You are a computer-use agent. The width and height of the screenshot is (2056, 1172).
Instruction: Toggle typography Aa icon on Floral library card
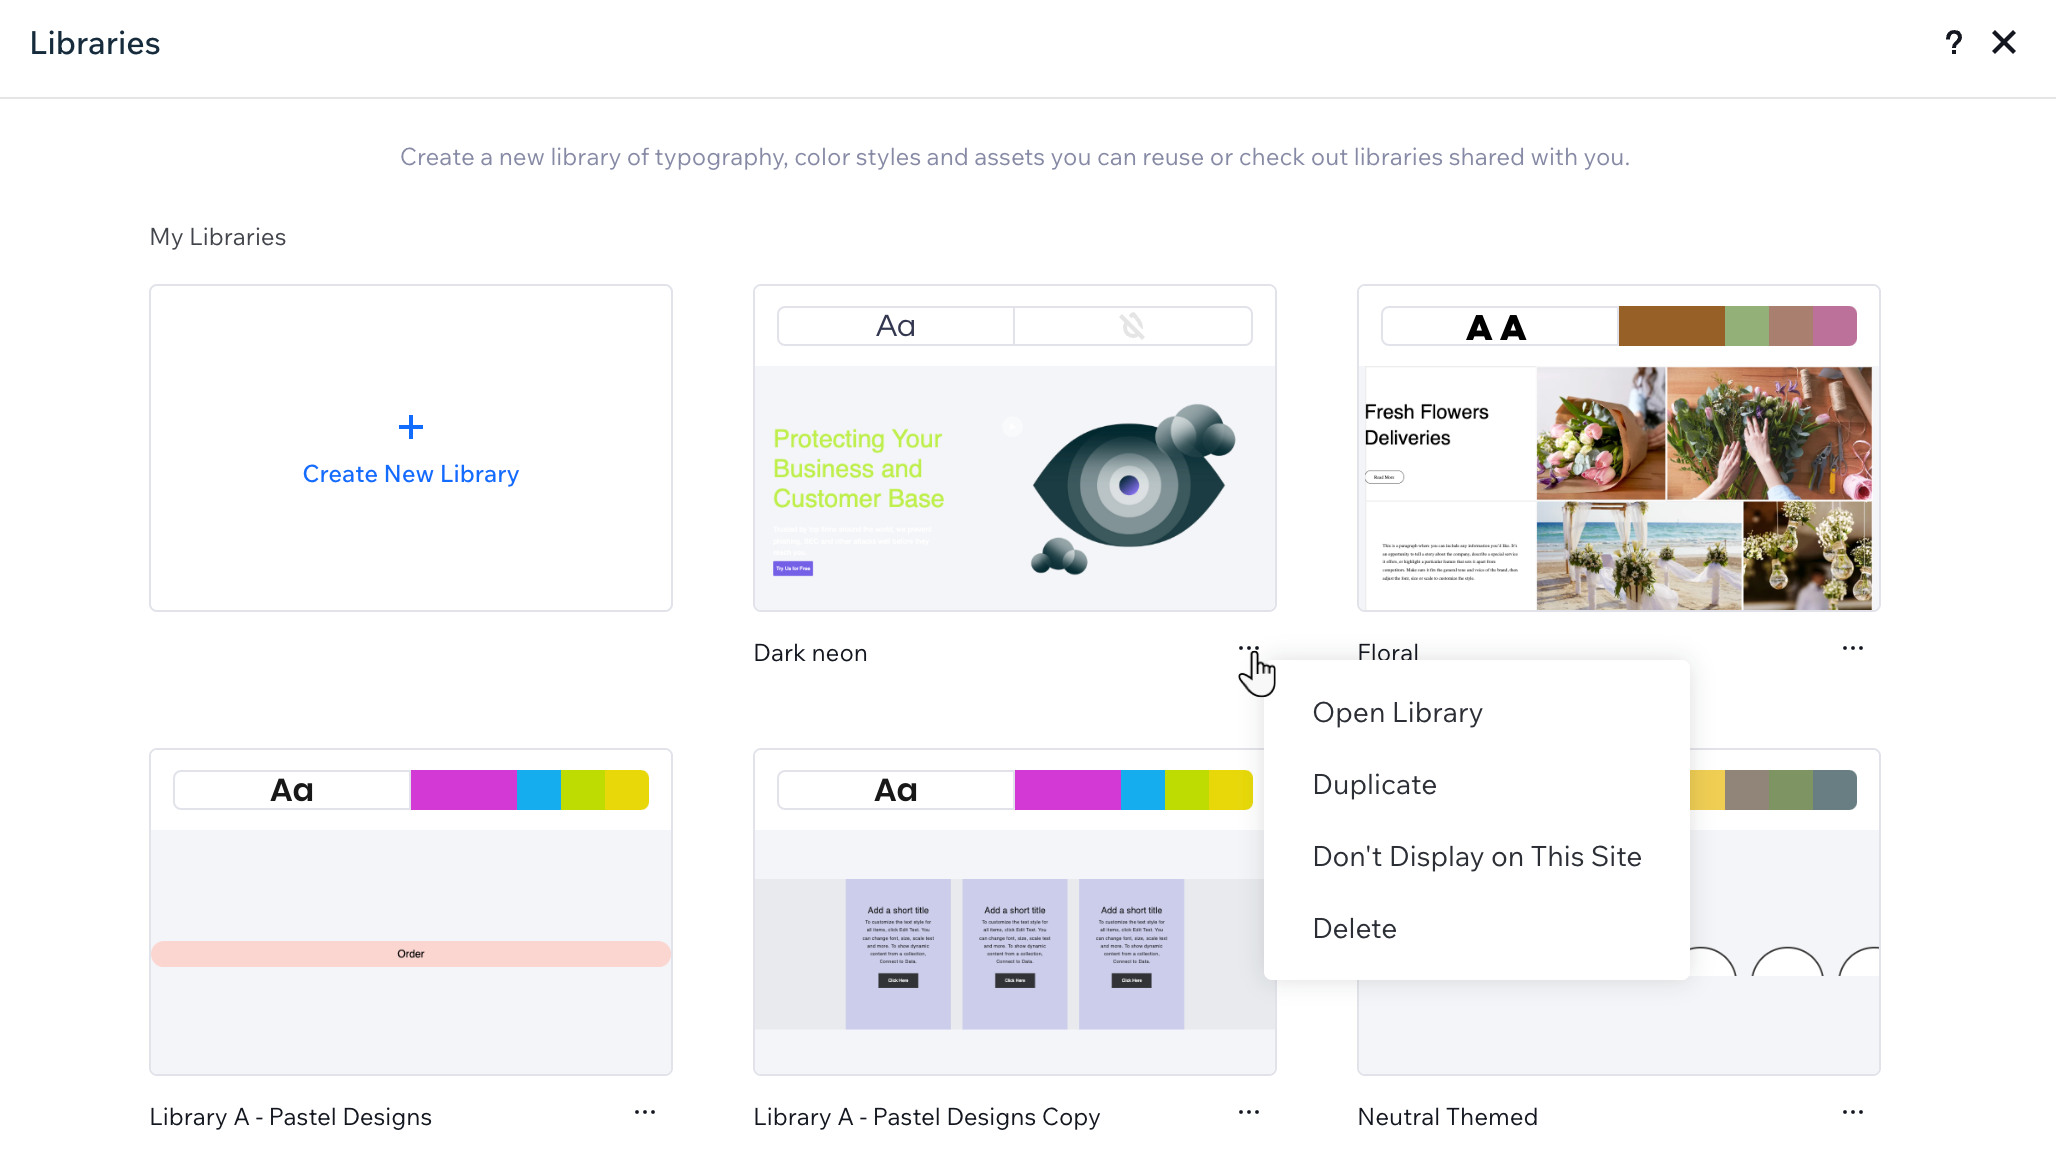click(1495, 328)
